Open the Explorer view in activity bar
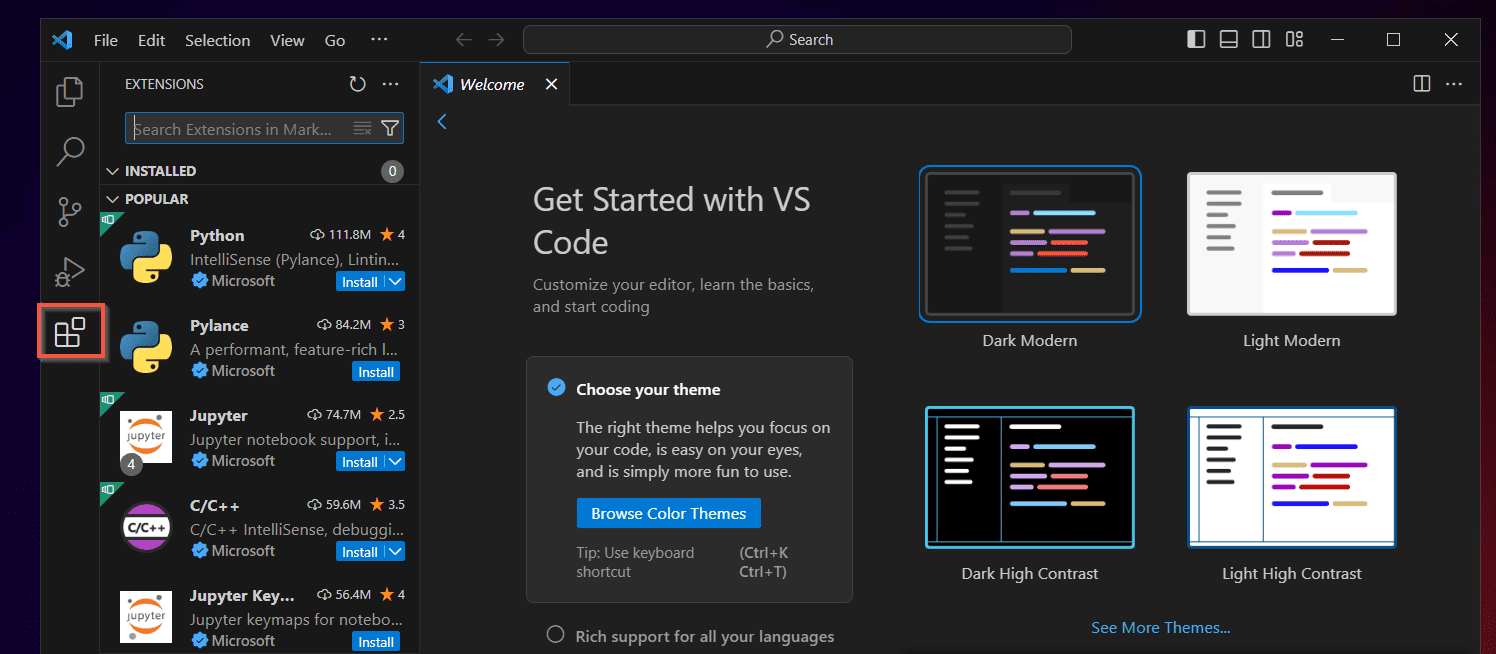The height and width of the screenshot is (654, 1496). [69, 92]
